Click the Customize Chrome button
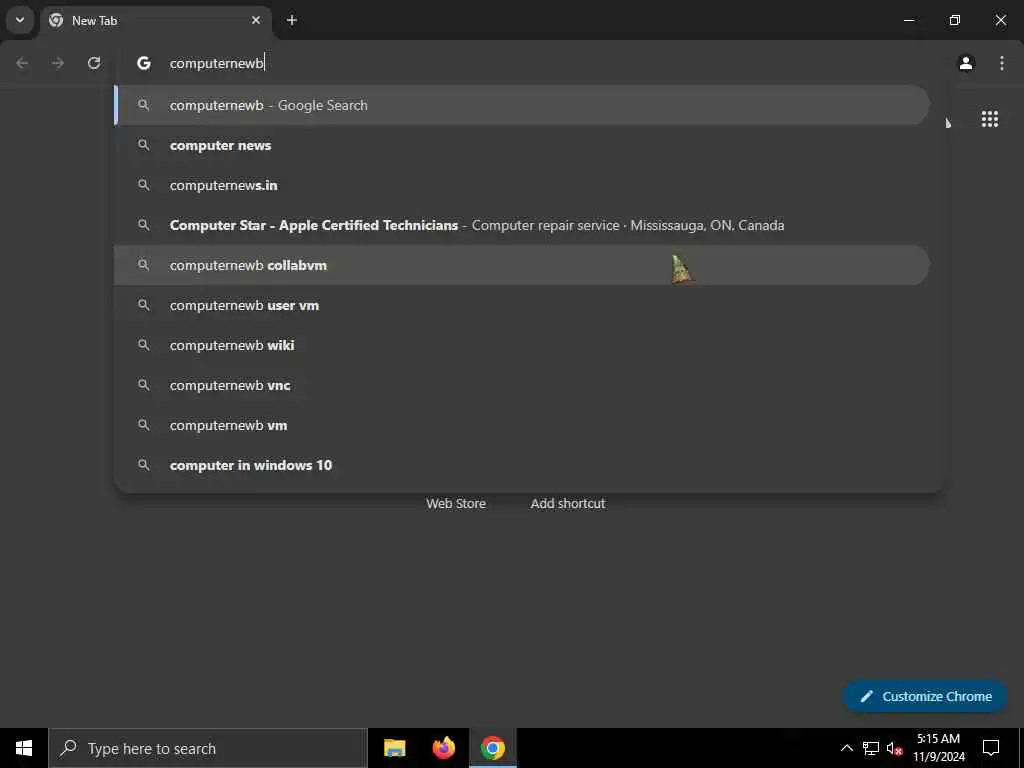The image size is (1024, 768). coord(925,696)
